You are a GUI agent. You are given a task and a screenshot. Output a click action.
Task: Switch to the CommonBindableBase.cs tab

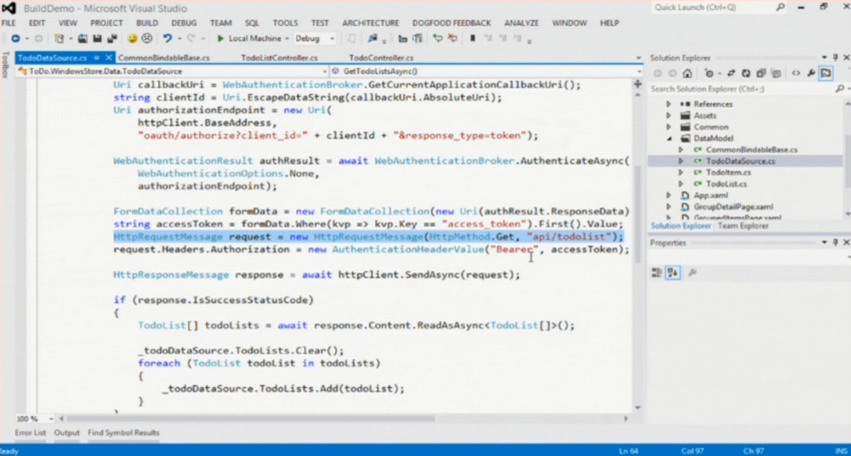(x=163, y=58)
